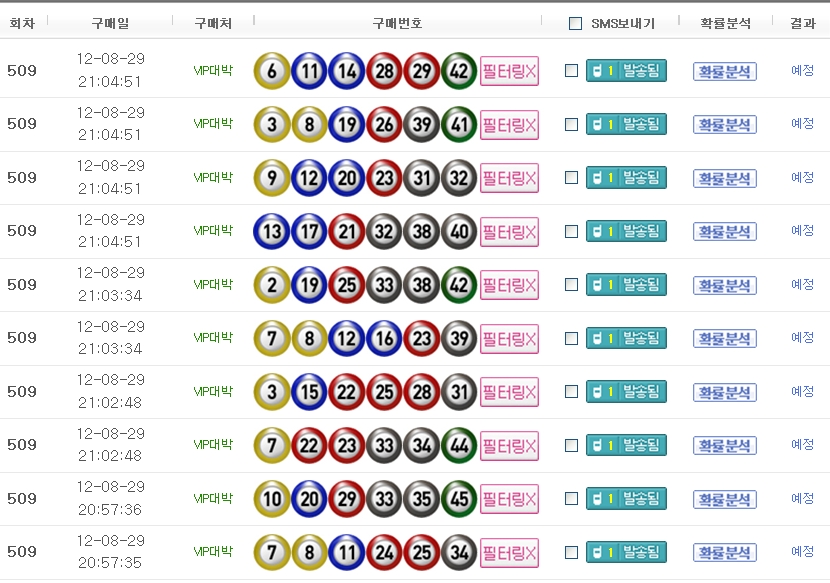This screenshot has height=583, width=830.
Task: Click the 예정 result link in the row with ball 2
Action: pyautogui.click(x=802, y=284)
